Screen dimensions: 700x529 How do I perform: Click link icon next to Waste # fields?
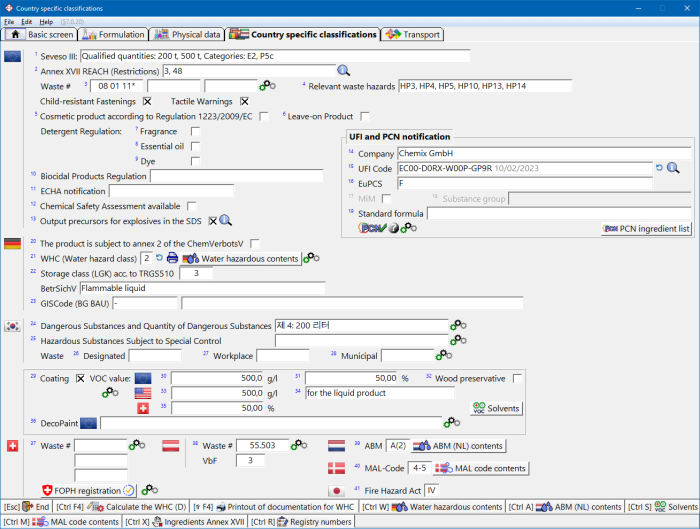tap(268, 87)
